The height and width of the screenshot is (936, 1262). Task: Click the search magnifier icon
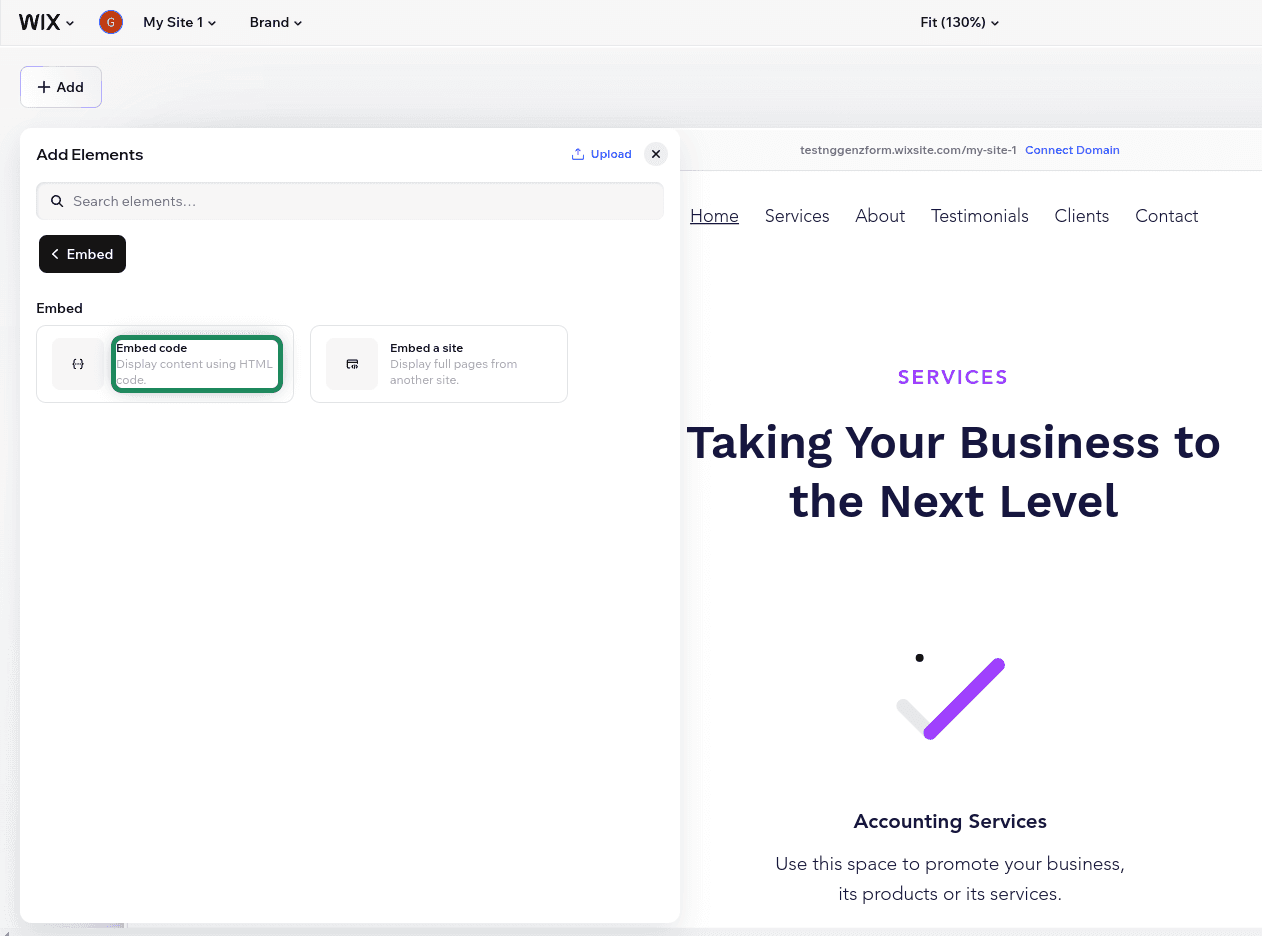pos(57,200)
